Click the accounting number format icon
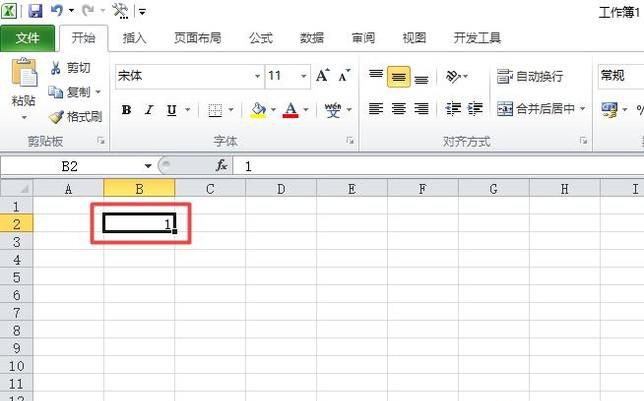The width and height of the screenshot is (644, 401). click(x=609, y=110)
